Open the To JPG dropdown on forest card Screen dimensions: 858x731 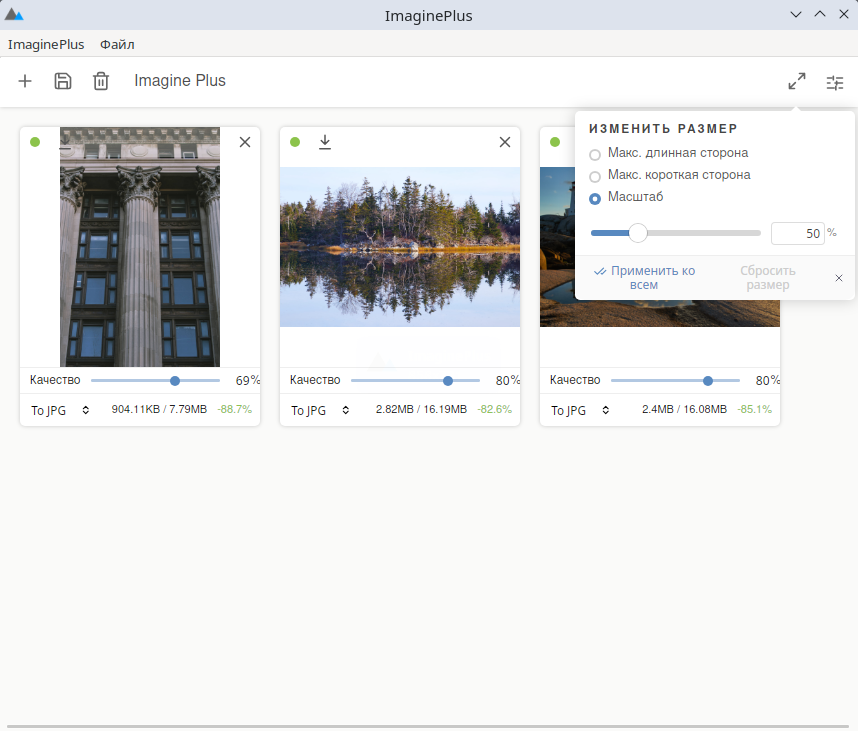(320, 410)
